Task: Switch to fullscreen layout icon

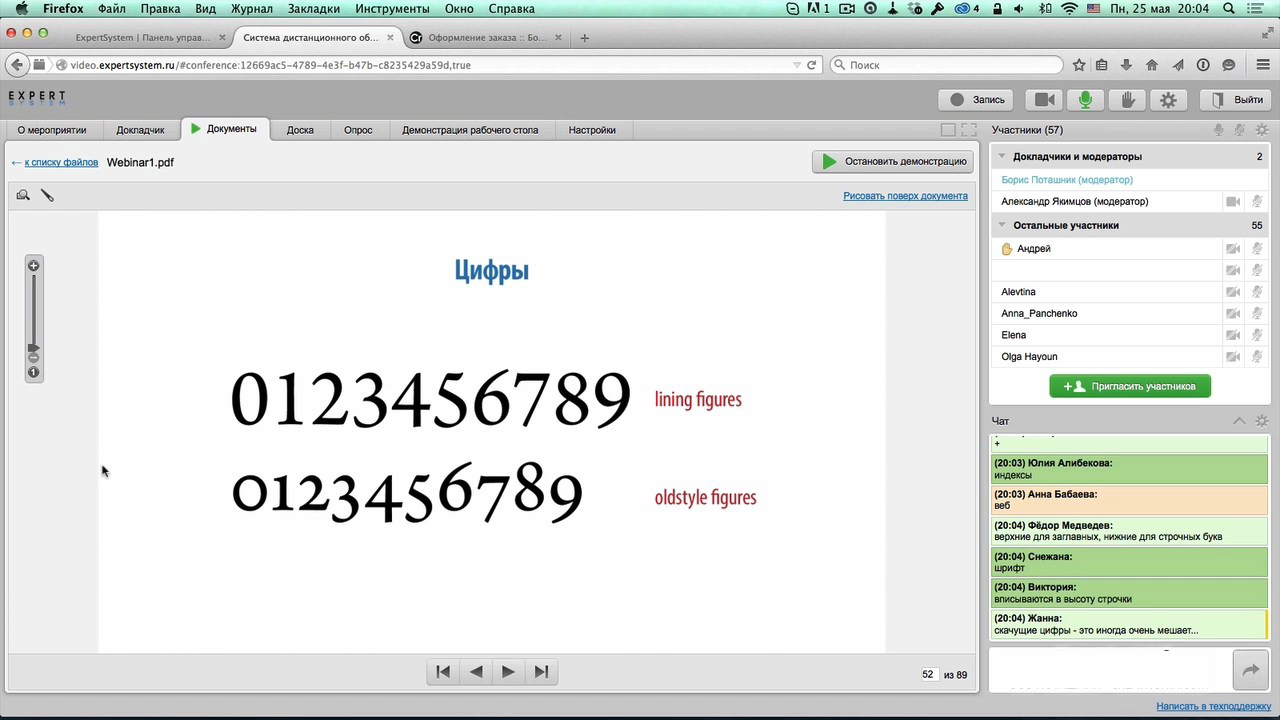Action: (x=969, y=130)
